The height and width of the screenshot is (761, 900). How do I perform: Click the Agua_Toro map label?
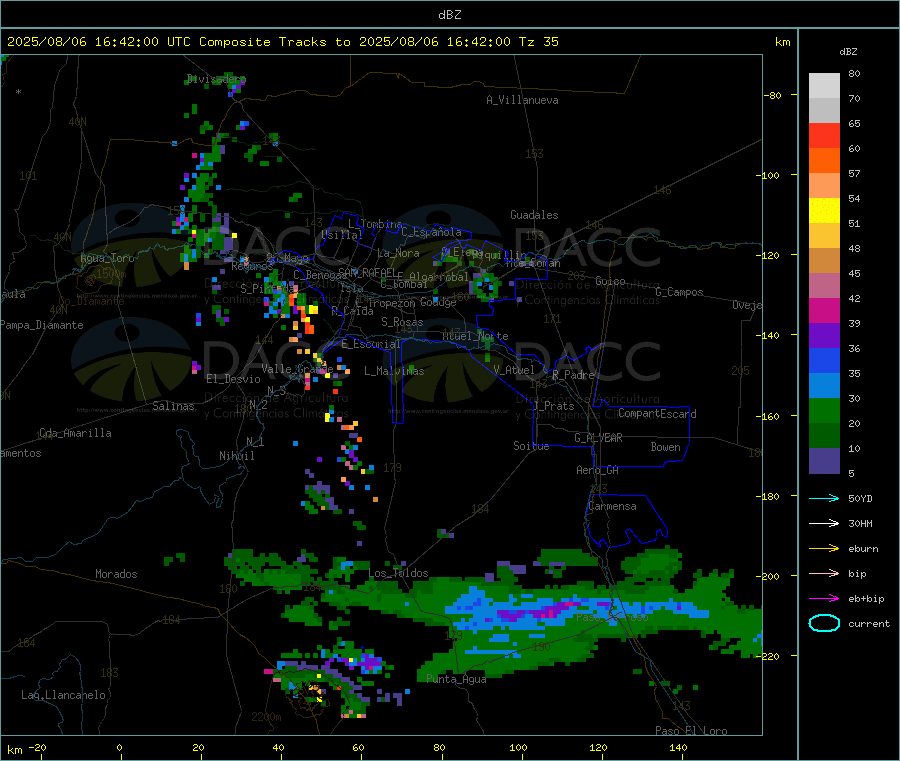click(x=107, y=258)
